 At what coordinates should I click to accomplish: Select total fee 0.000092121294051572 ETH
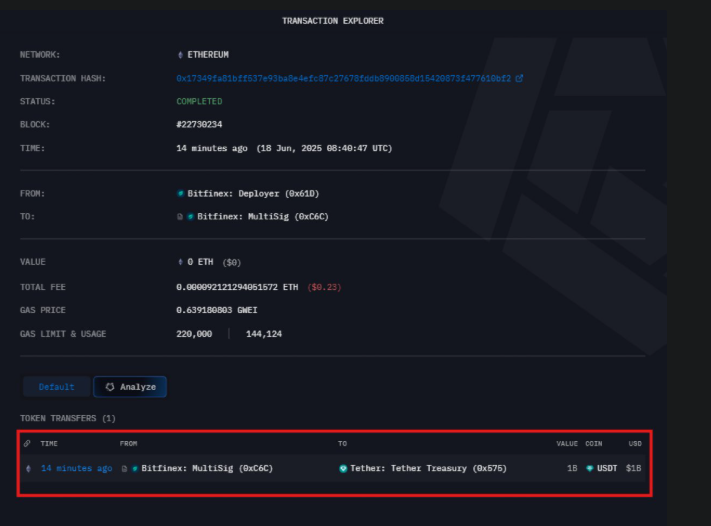pyautogui.click(x=237, y=287)
